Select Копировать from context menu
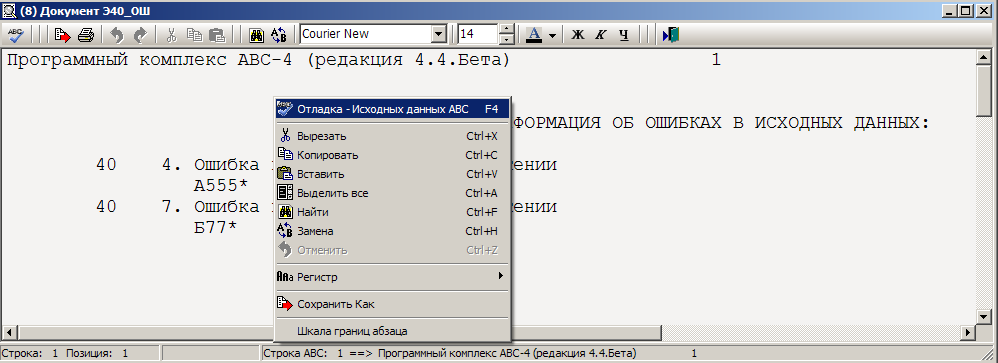Viewport: 998px width, 363px height. click(x=392, y=155)
